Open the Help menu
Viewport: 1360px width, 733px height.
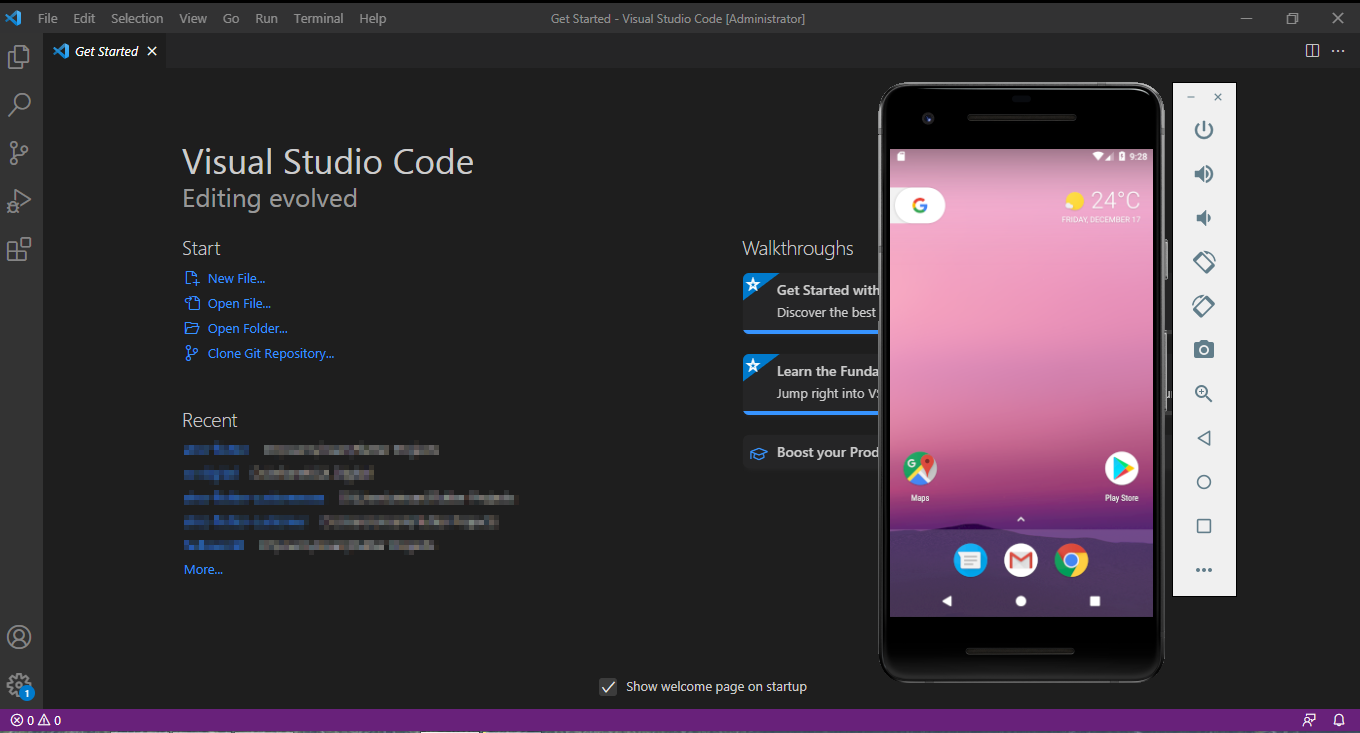372,18
